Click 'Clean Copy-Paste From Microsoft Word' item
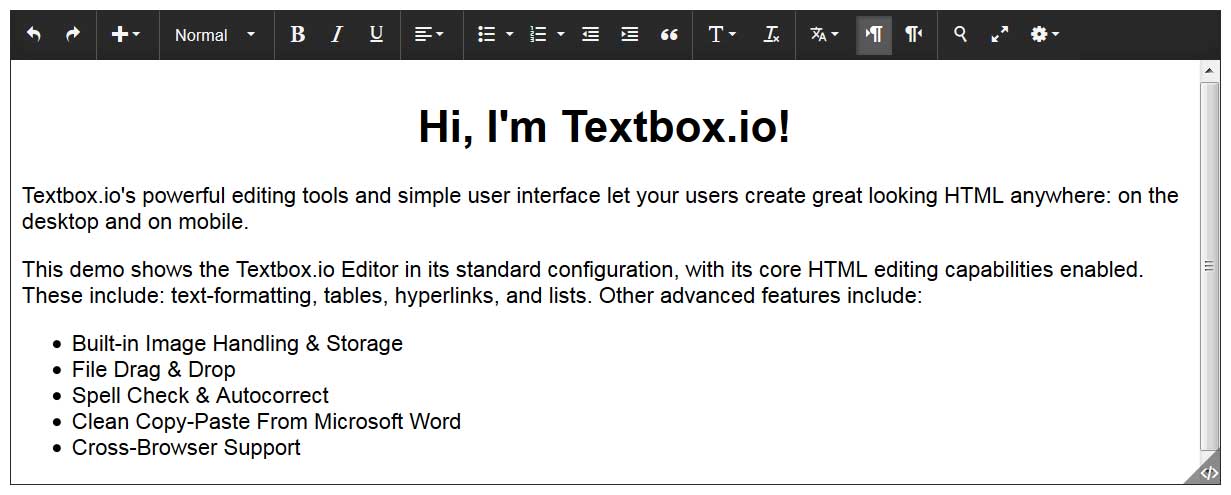Viewport: 1231px width, 495px height. click(x=266, y=421)
